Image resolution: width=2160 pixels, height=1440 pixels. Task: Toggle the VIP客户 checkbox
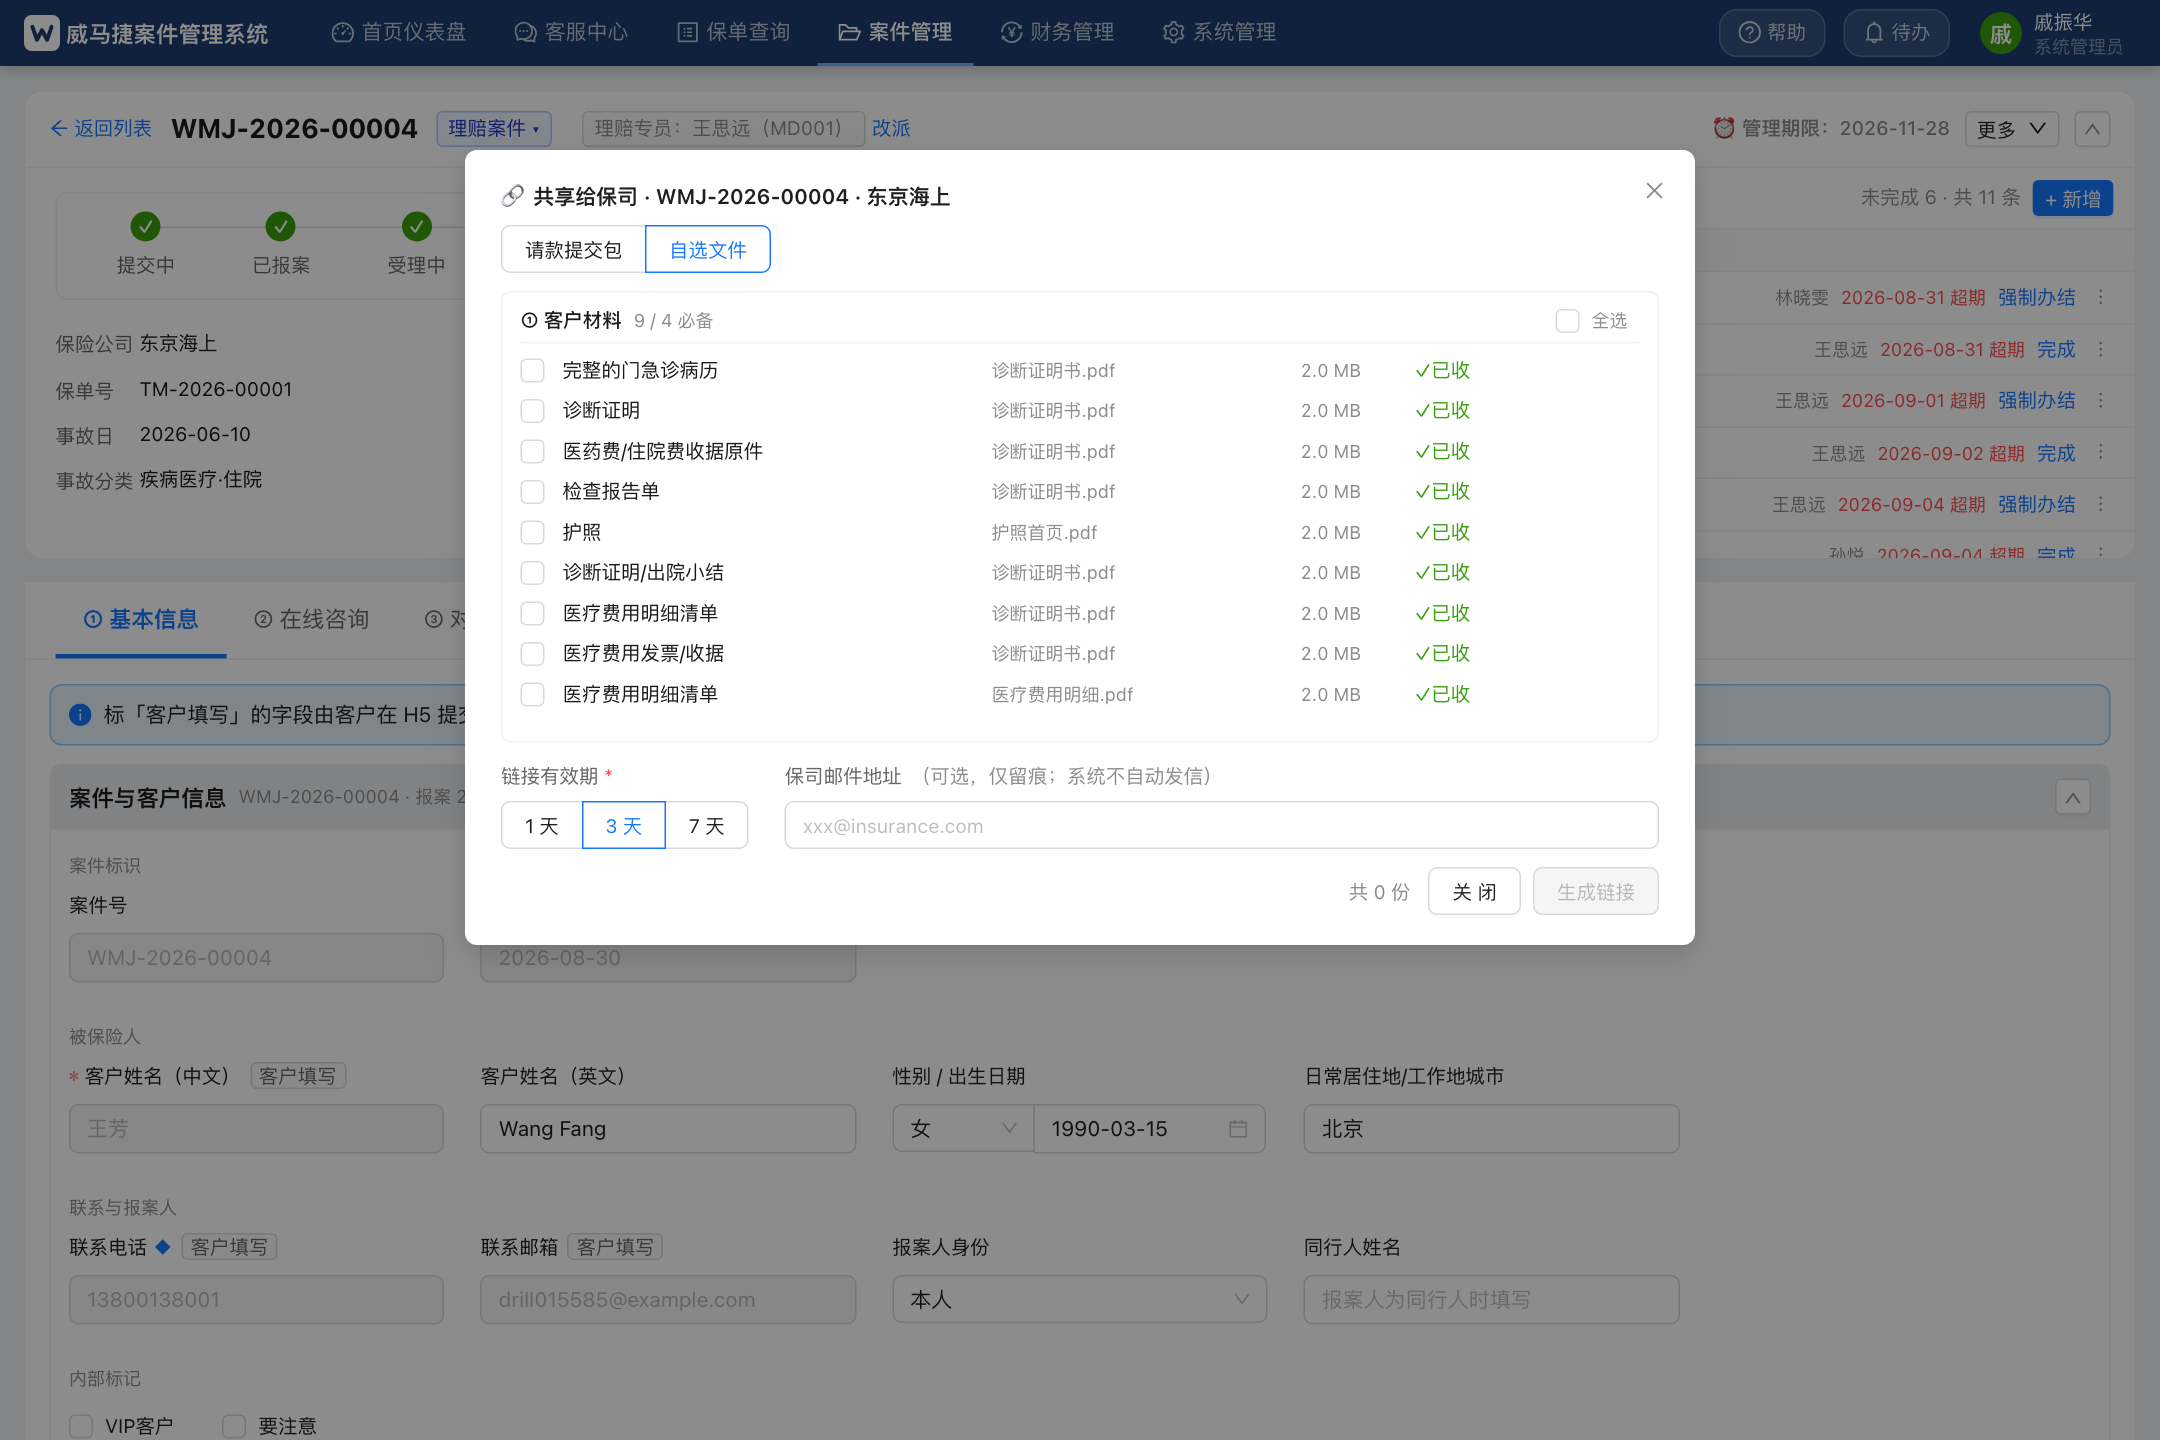81,1426
